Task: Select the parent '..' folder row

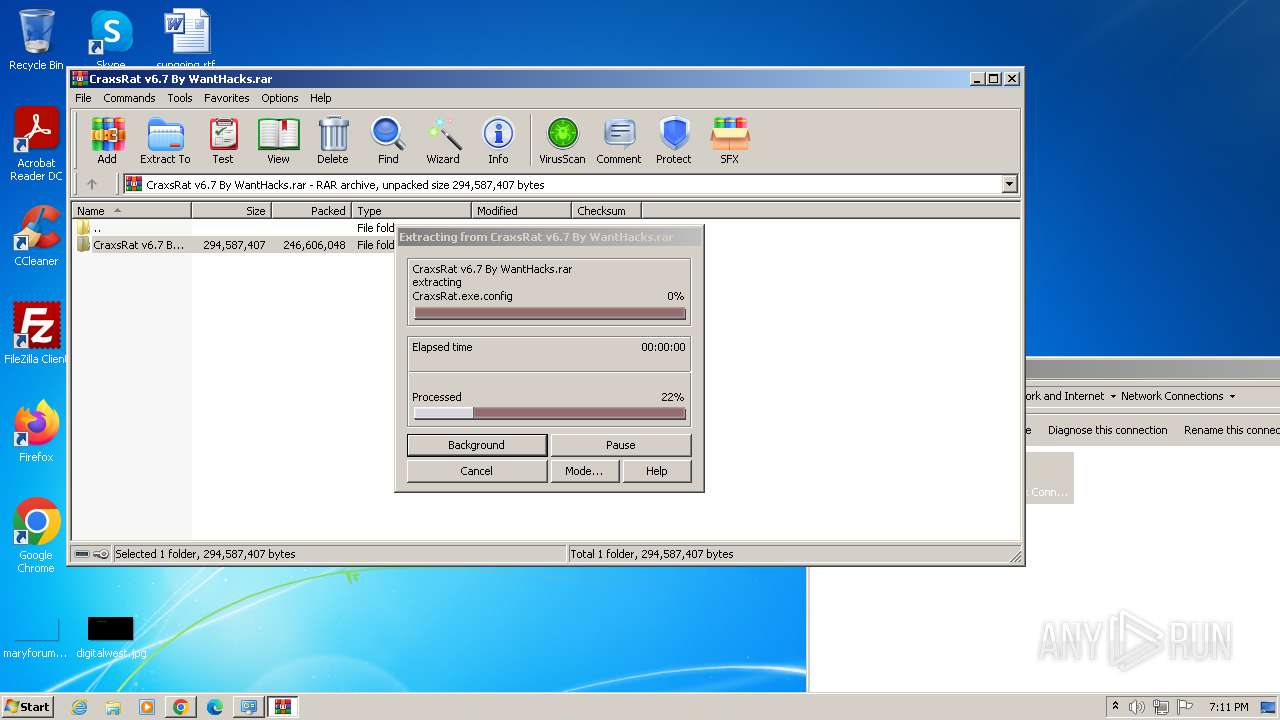Action: click(x=235, y=228)
